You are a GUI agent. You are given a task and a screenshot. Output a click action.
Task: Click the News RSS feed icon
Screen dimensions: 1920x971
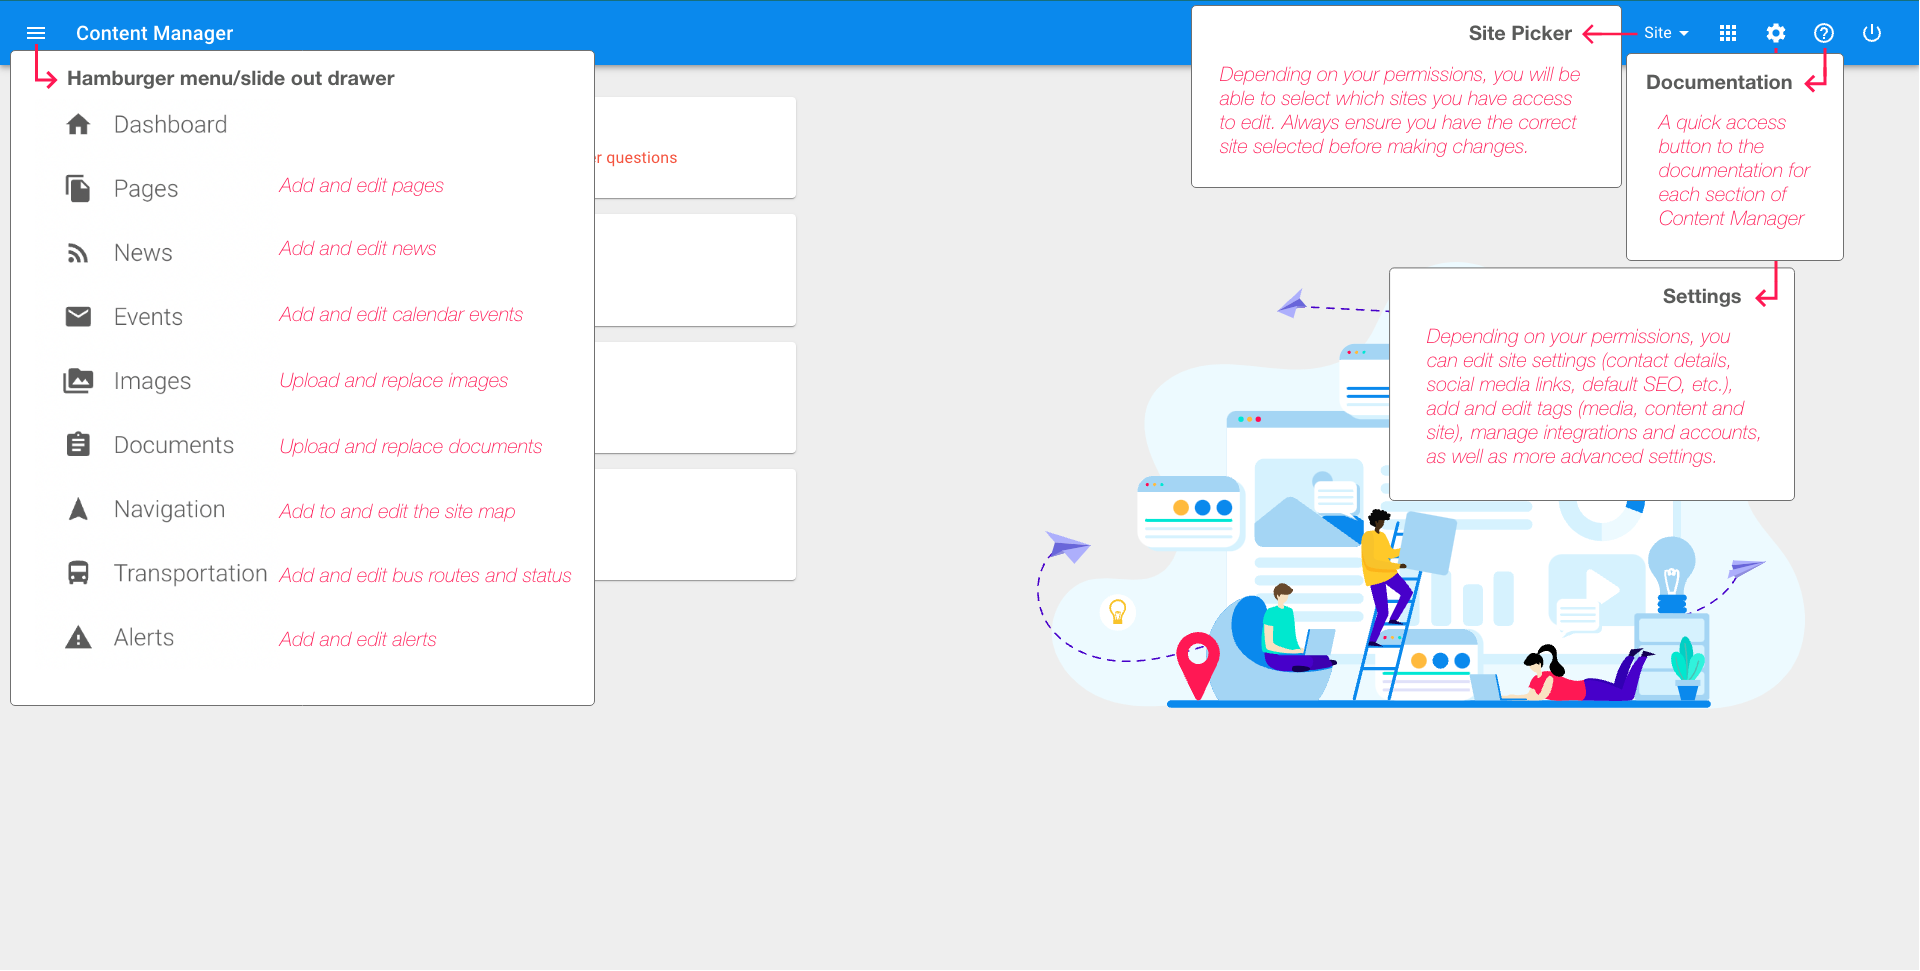[x=78, y=252]
